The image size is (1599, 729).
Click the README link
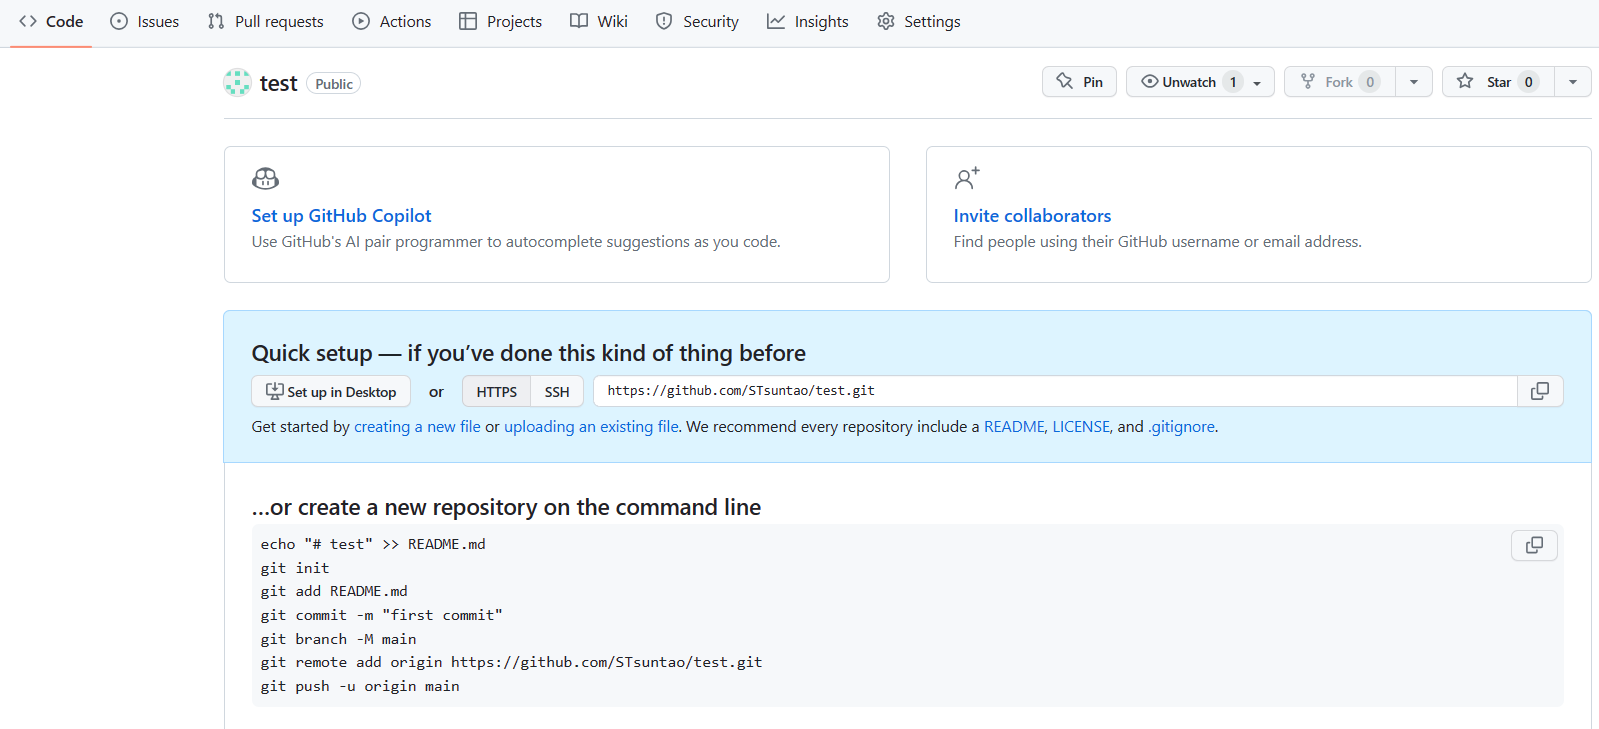coord(1014,426)
